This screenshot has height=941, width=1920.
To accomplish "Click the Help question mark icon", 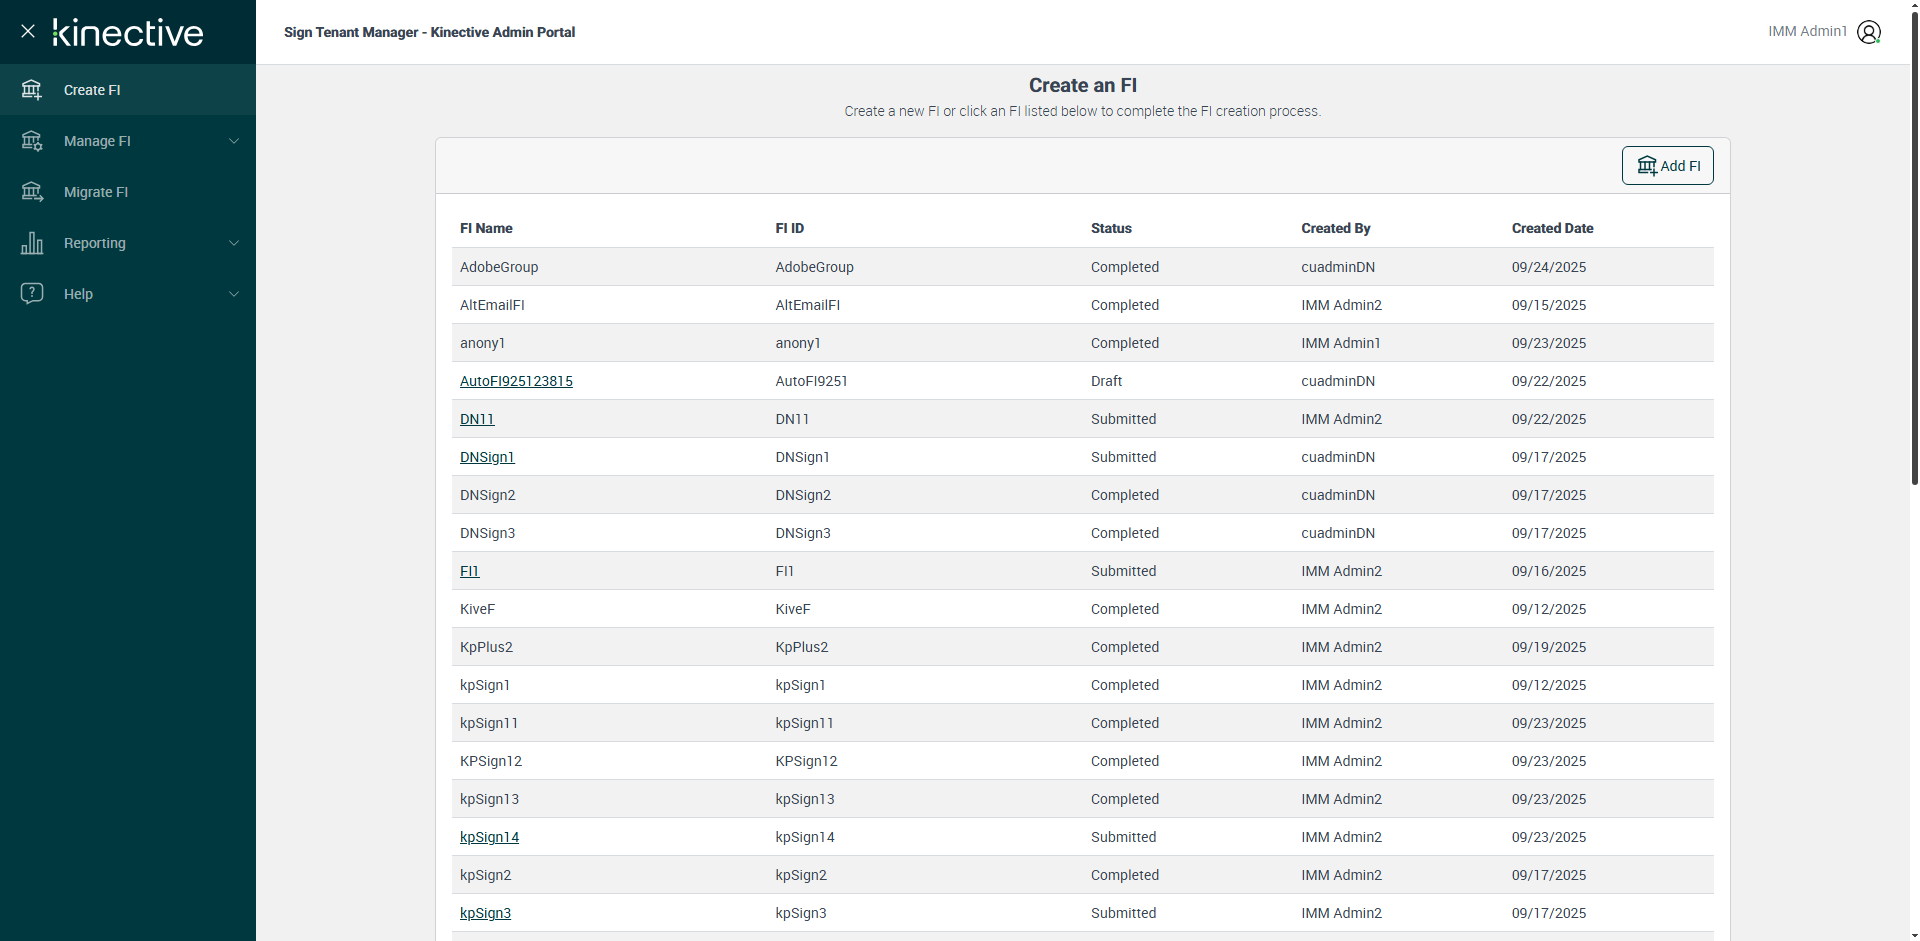I will point(32,294).
